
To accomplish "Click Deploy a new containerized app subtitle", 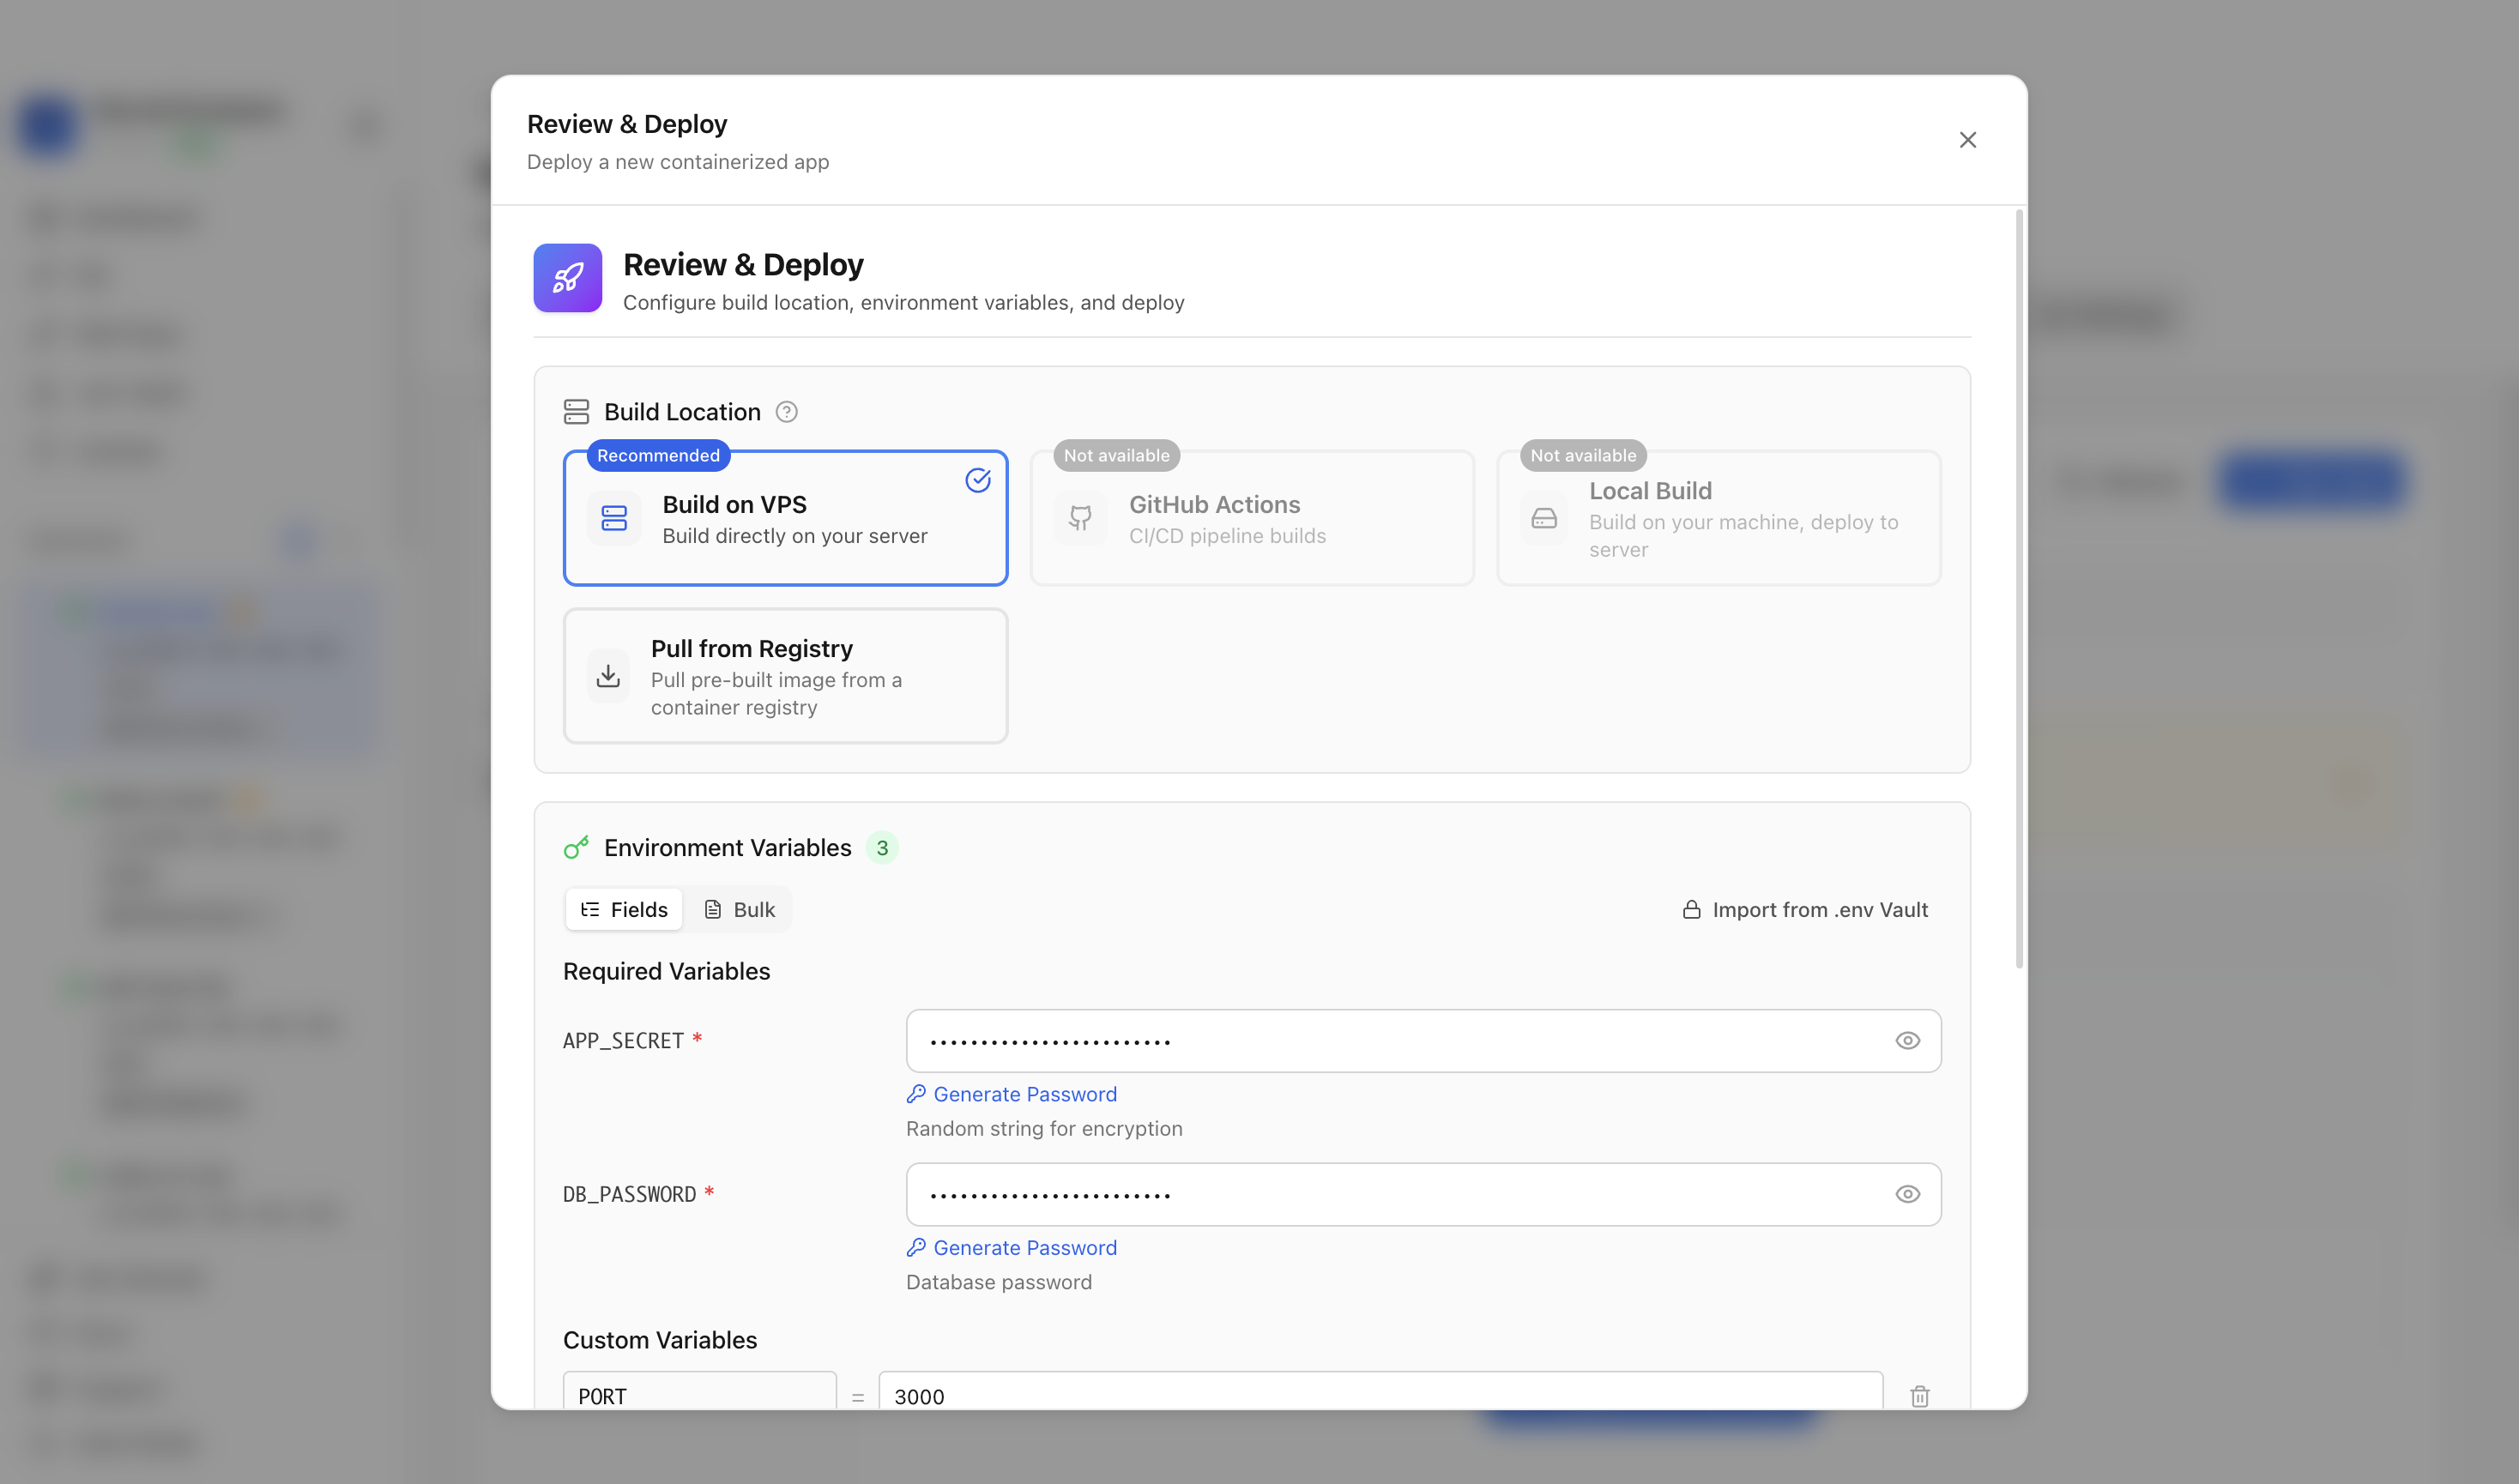I will tap(677, 162).
